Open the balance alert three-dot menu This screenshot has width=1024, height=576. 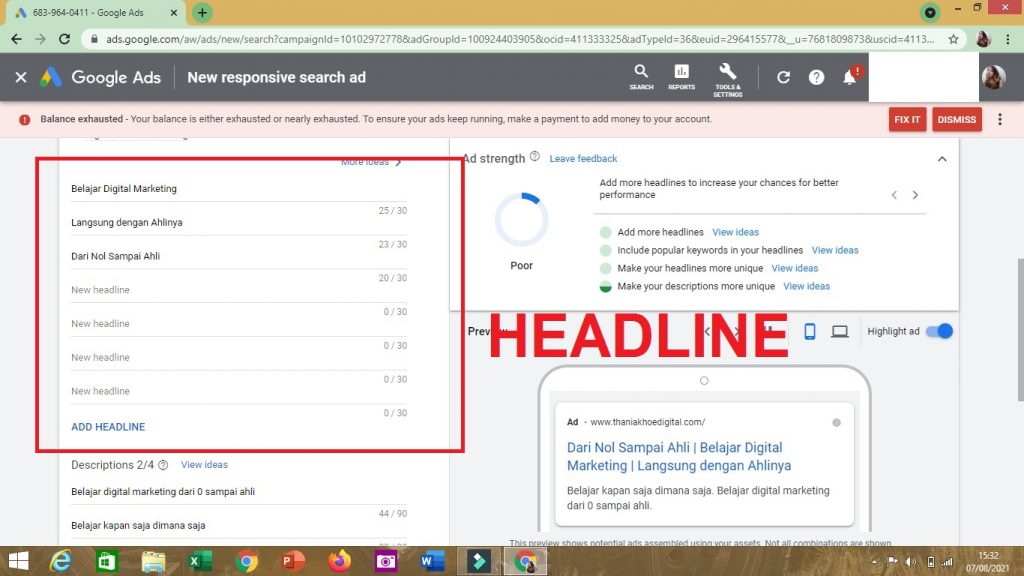pos(999,119)
